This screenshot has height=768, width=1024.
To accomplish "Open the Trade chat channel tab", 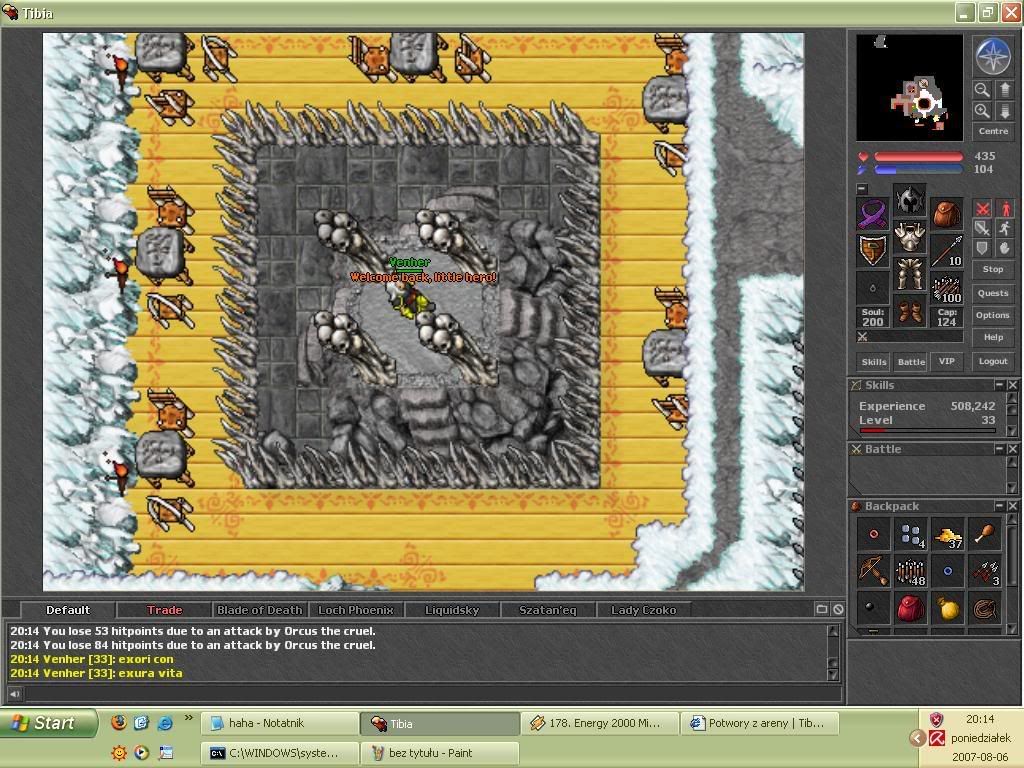I will tap(164, 610).
